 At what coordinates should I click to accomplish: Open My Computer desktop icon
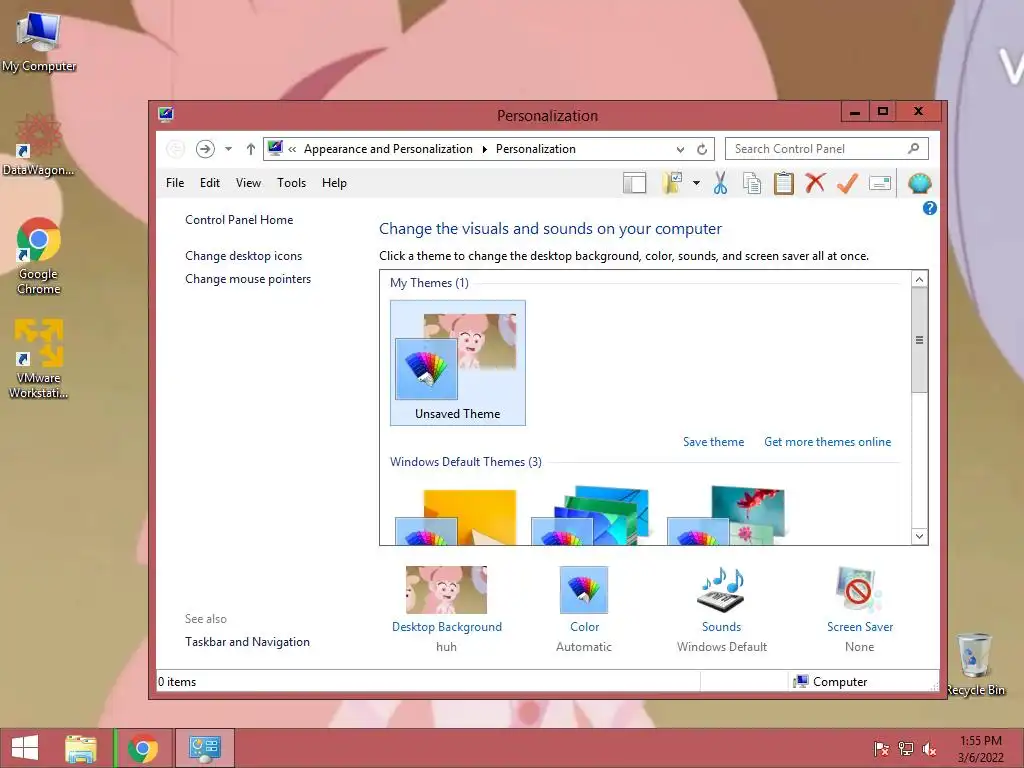point(39,42)
